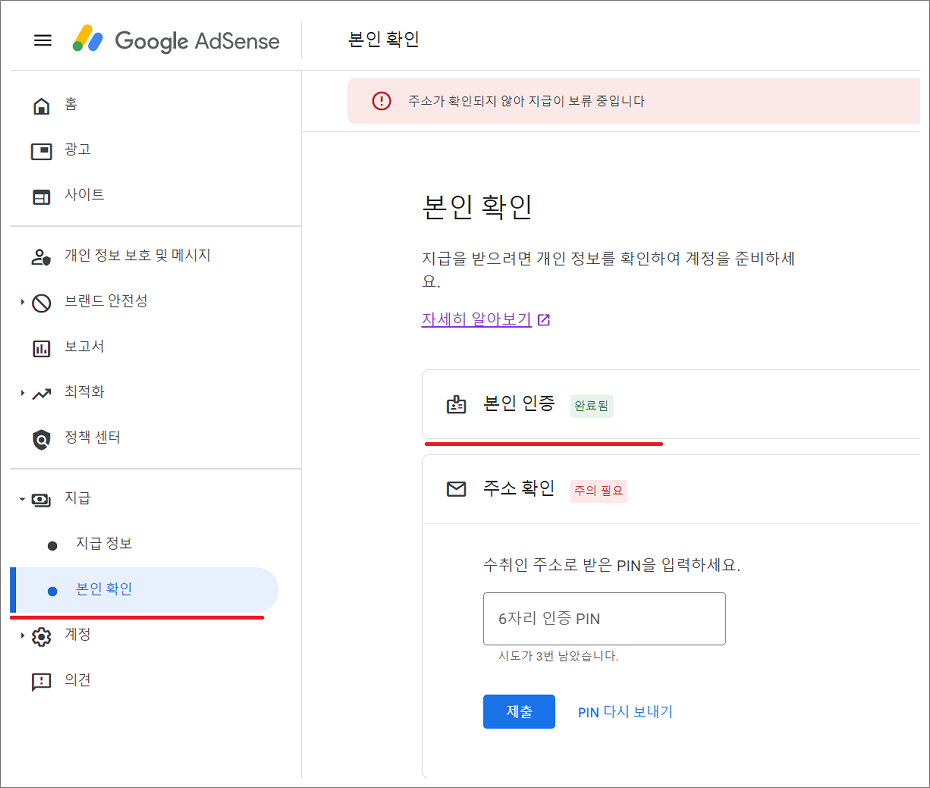
Task: Click the 지급 (Payments) wallet icon
Action: [x=40, y=498]
